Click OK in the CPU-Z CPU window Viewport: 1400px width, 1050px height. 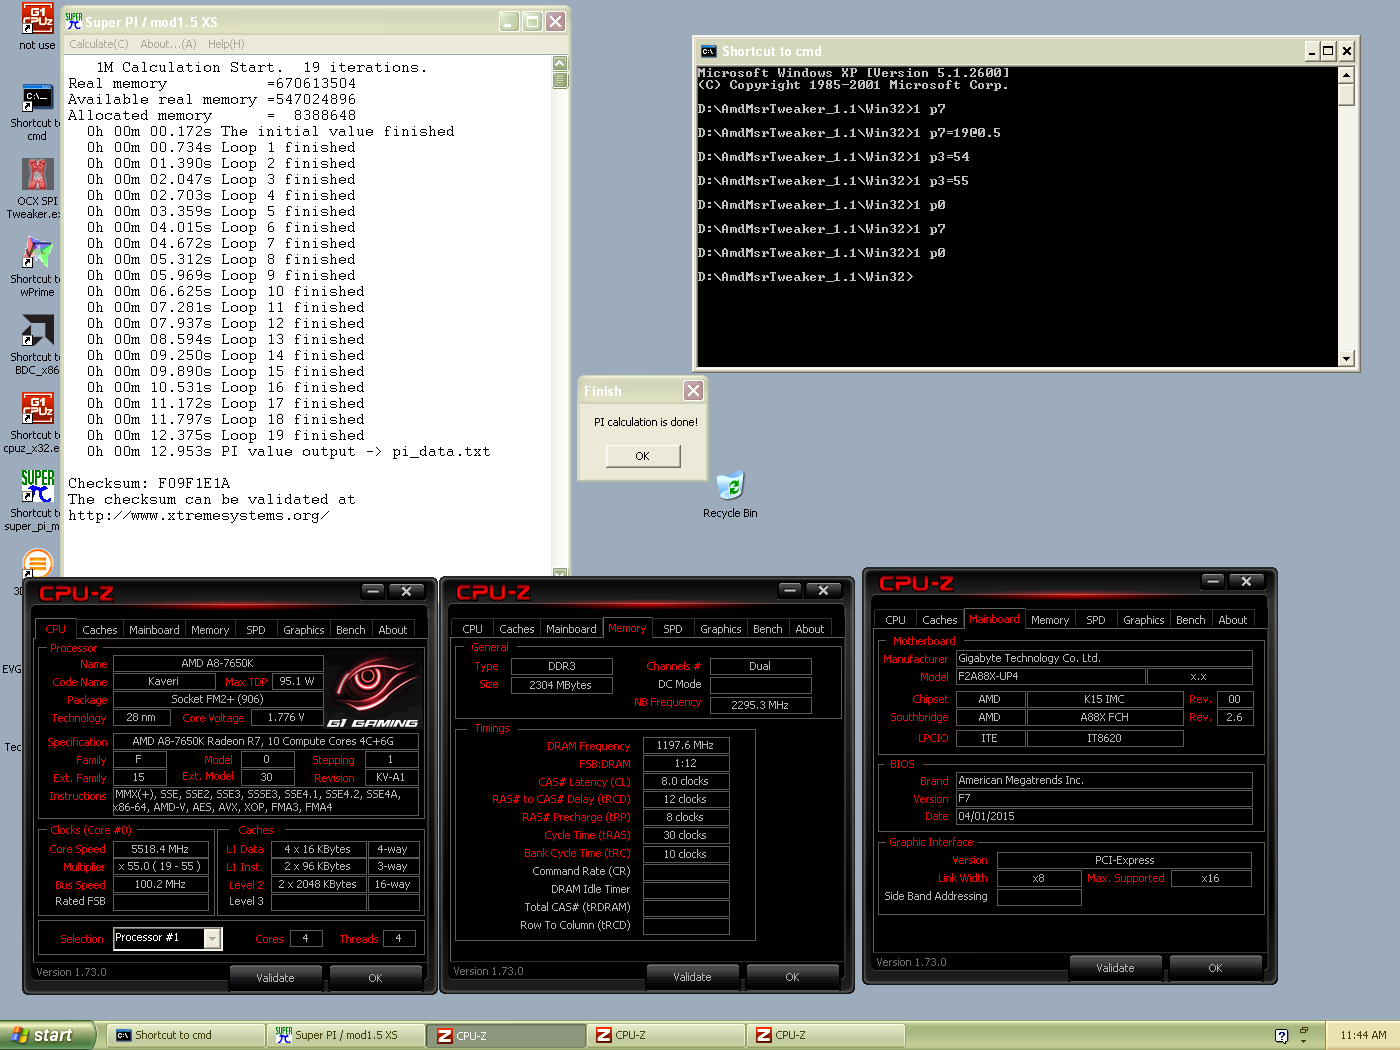[375, 978]
